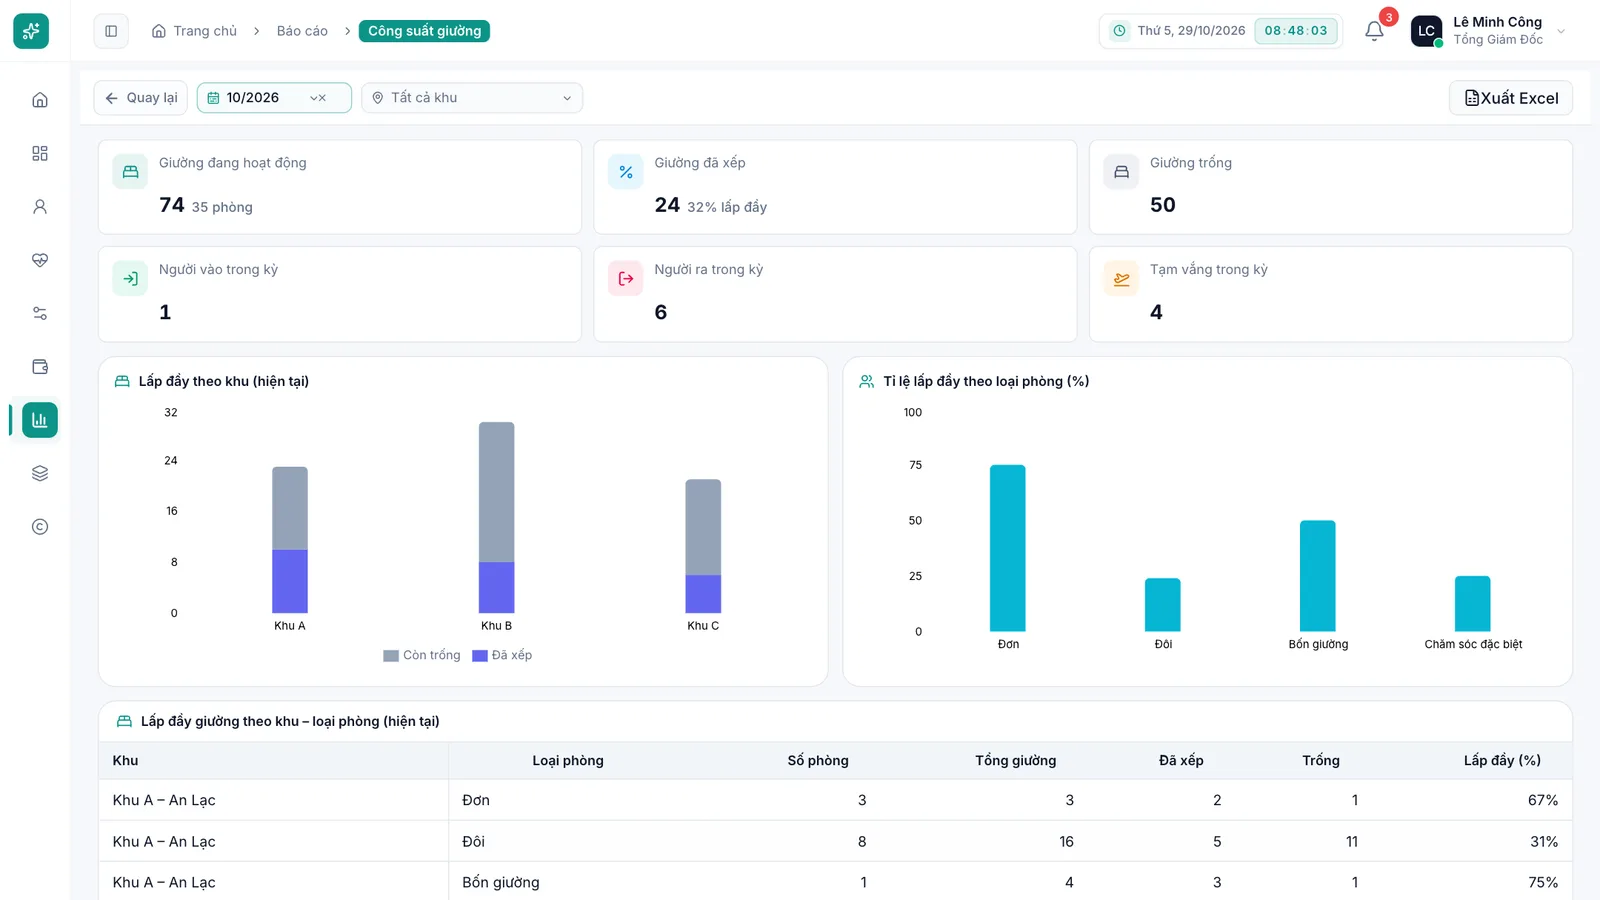Open the residents person icon in sidebar
This screenshot has width=1600, height=900.
click(40, 207)
